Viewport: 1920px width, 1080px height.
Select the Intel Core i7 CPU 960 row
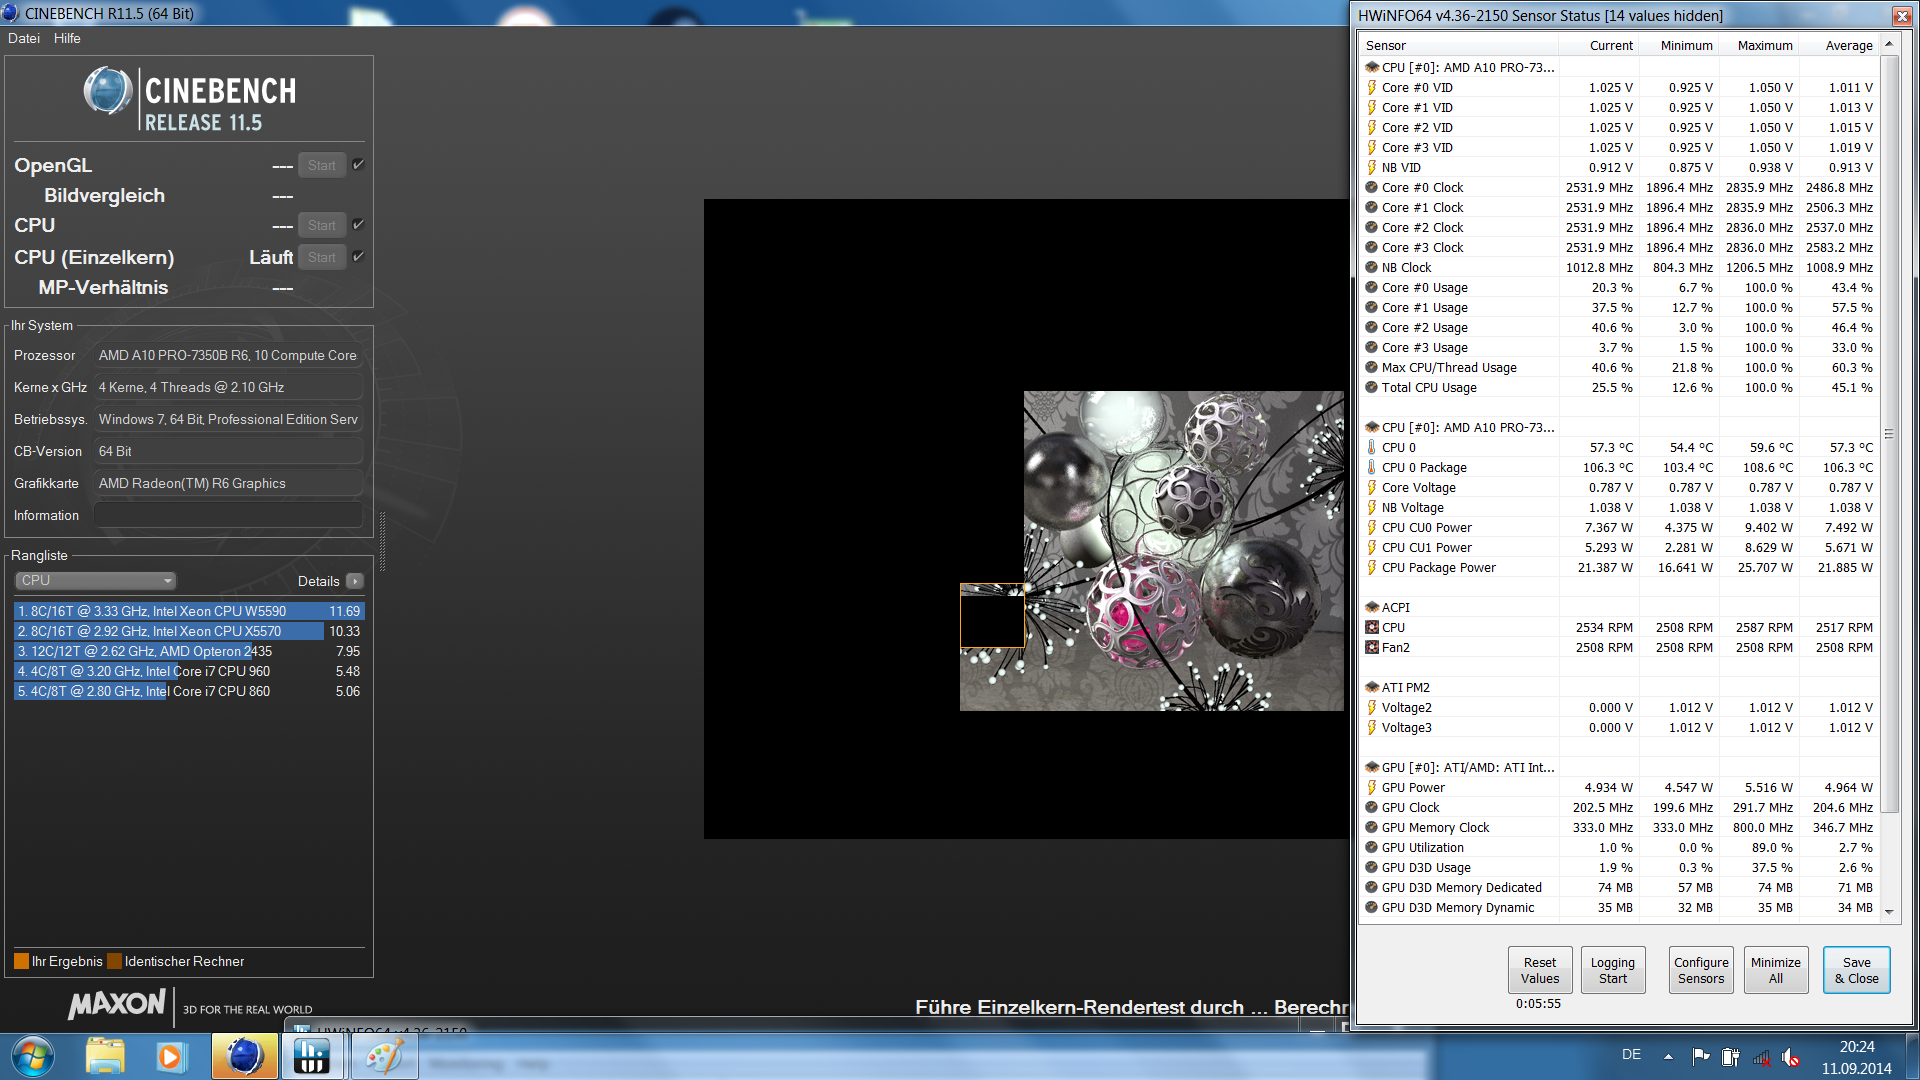pyautogui.click(x=189, y=671)
